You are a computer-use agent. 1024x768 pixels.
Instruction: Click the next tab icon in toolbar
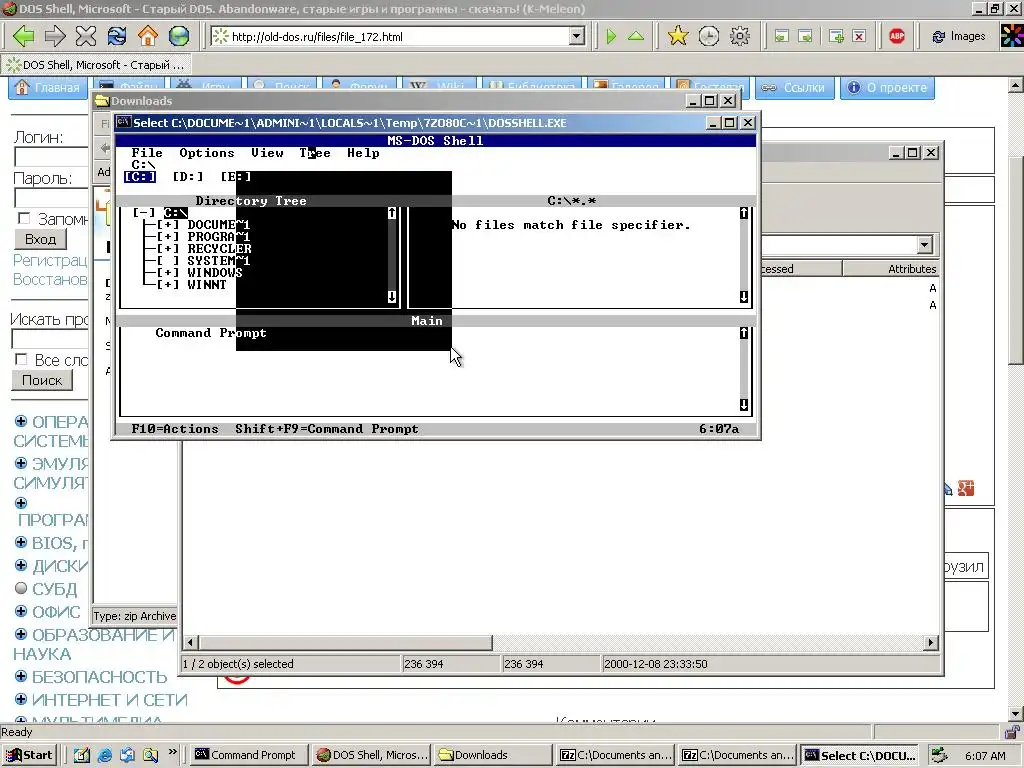(x=805, y=37)
